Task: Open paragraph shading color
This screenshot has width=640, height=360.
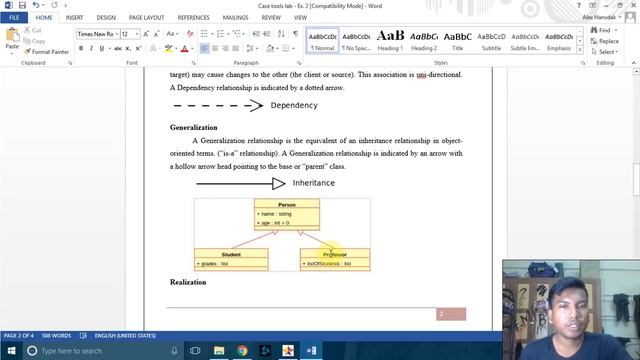Action: (270, 49)
